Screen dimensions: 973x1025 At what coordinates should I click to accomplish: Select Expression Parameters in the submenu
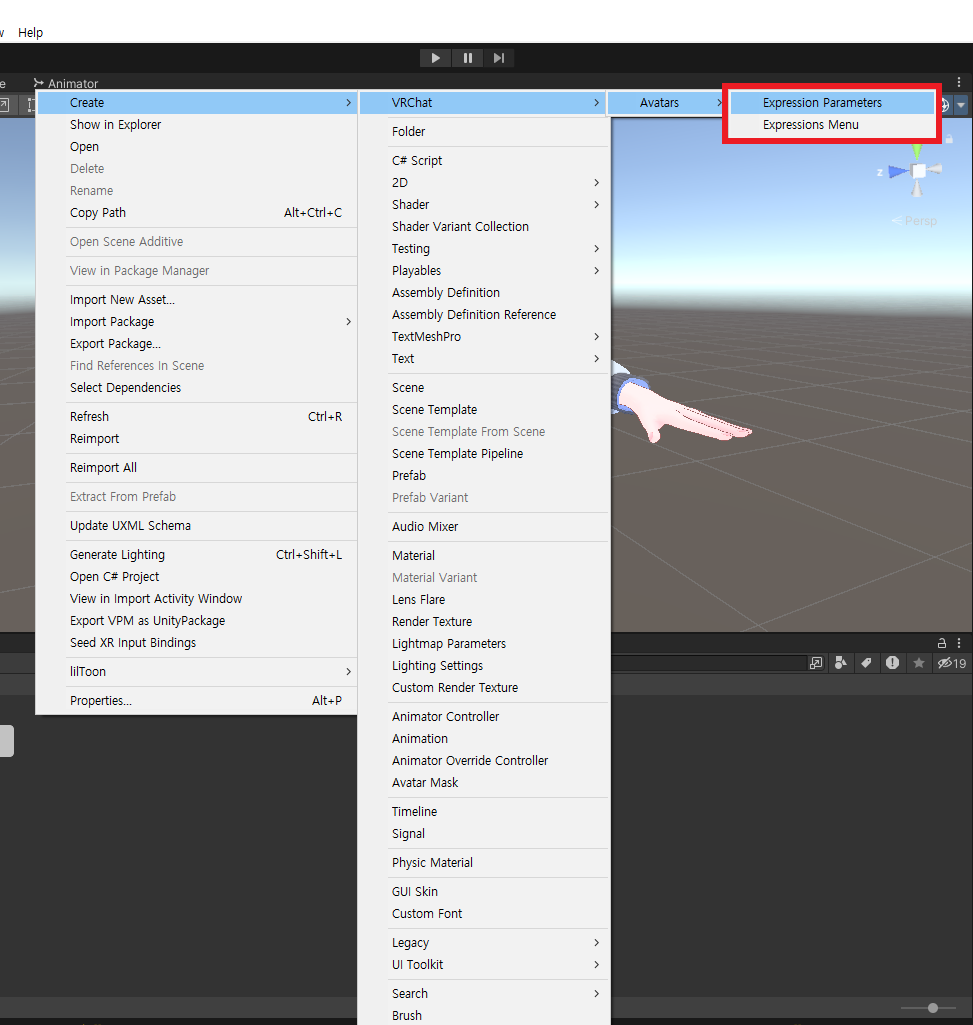click(x=832, y=103)
